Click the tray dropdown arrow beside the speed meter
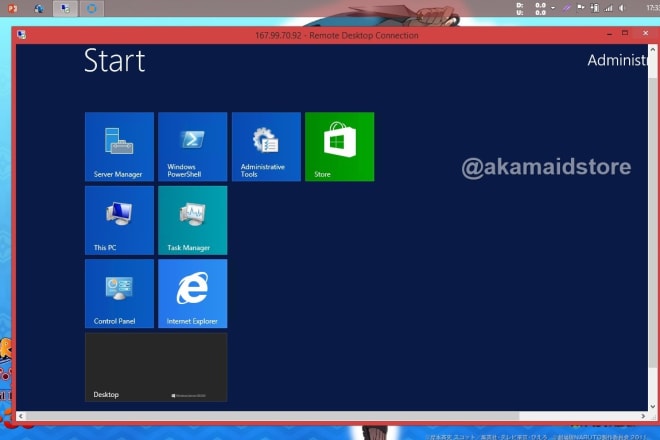 [x=553, y=8]
